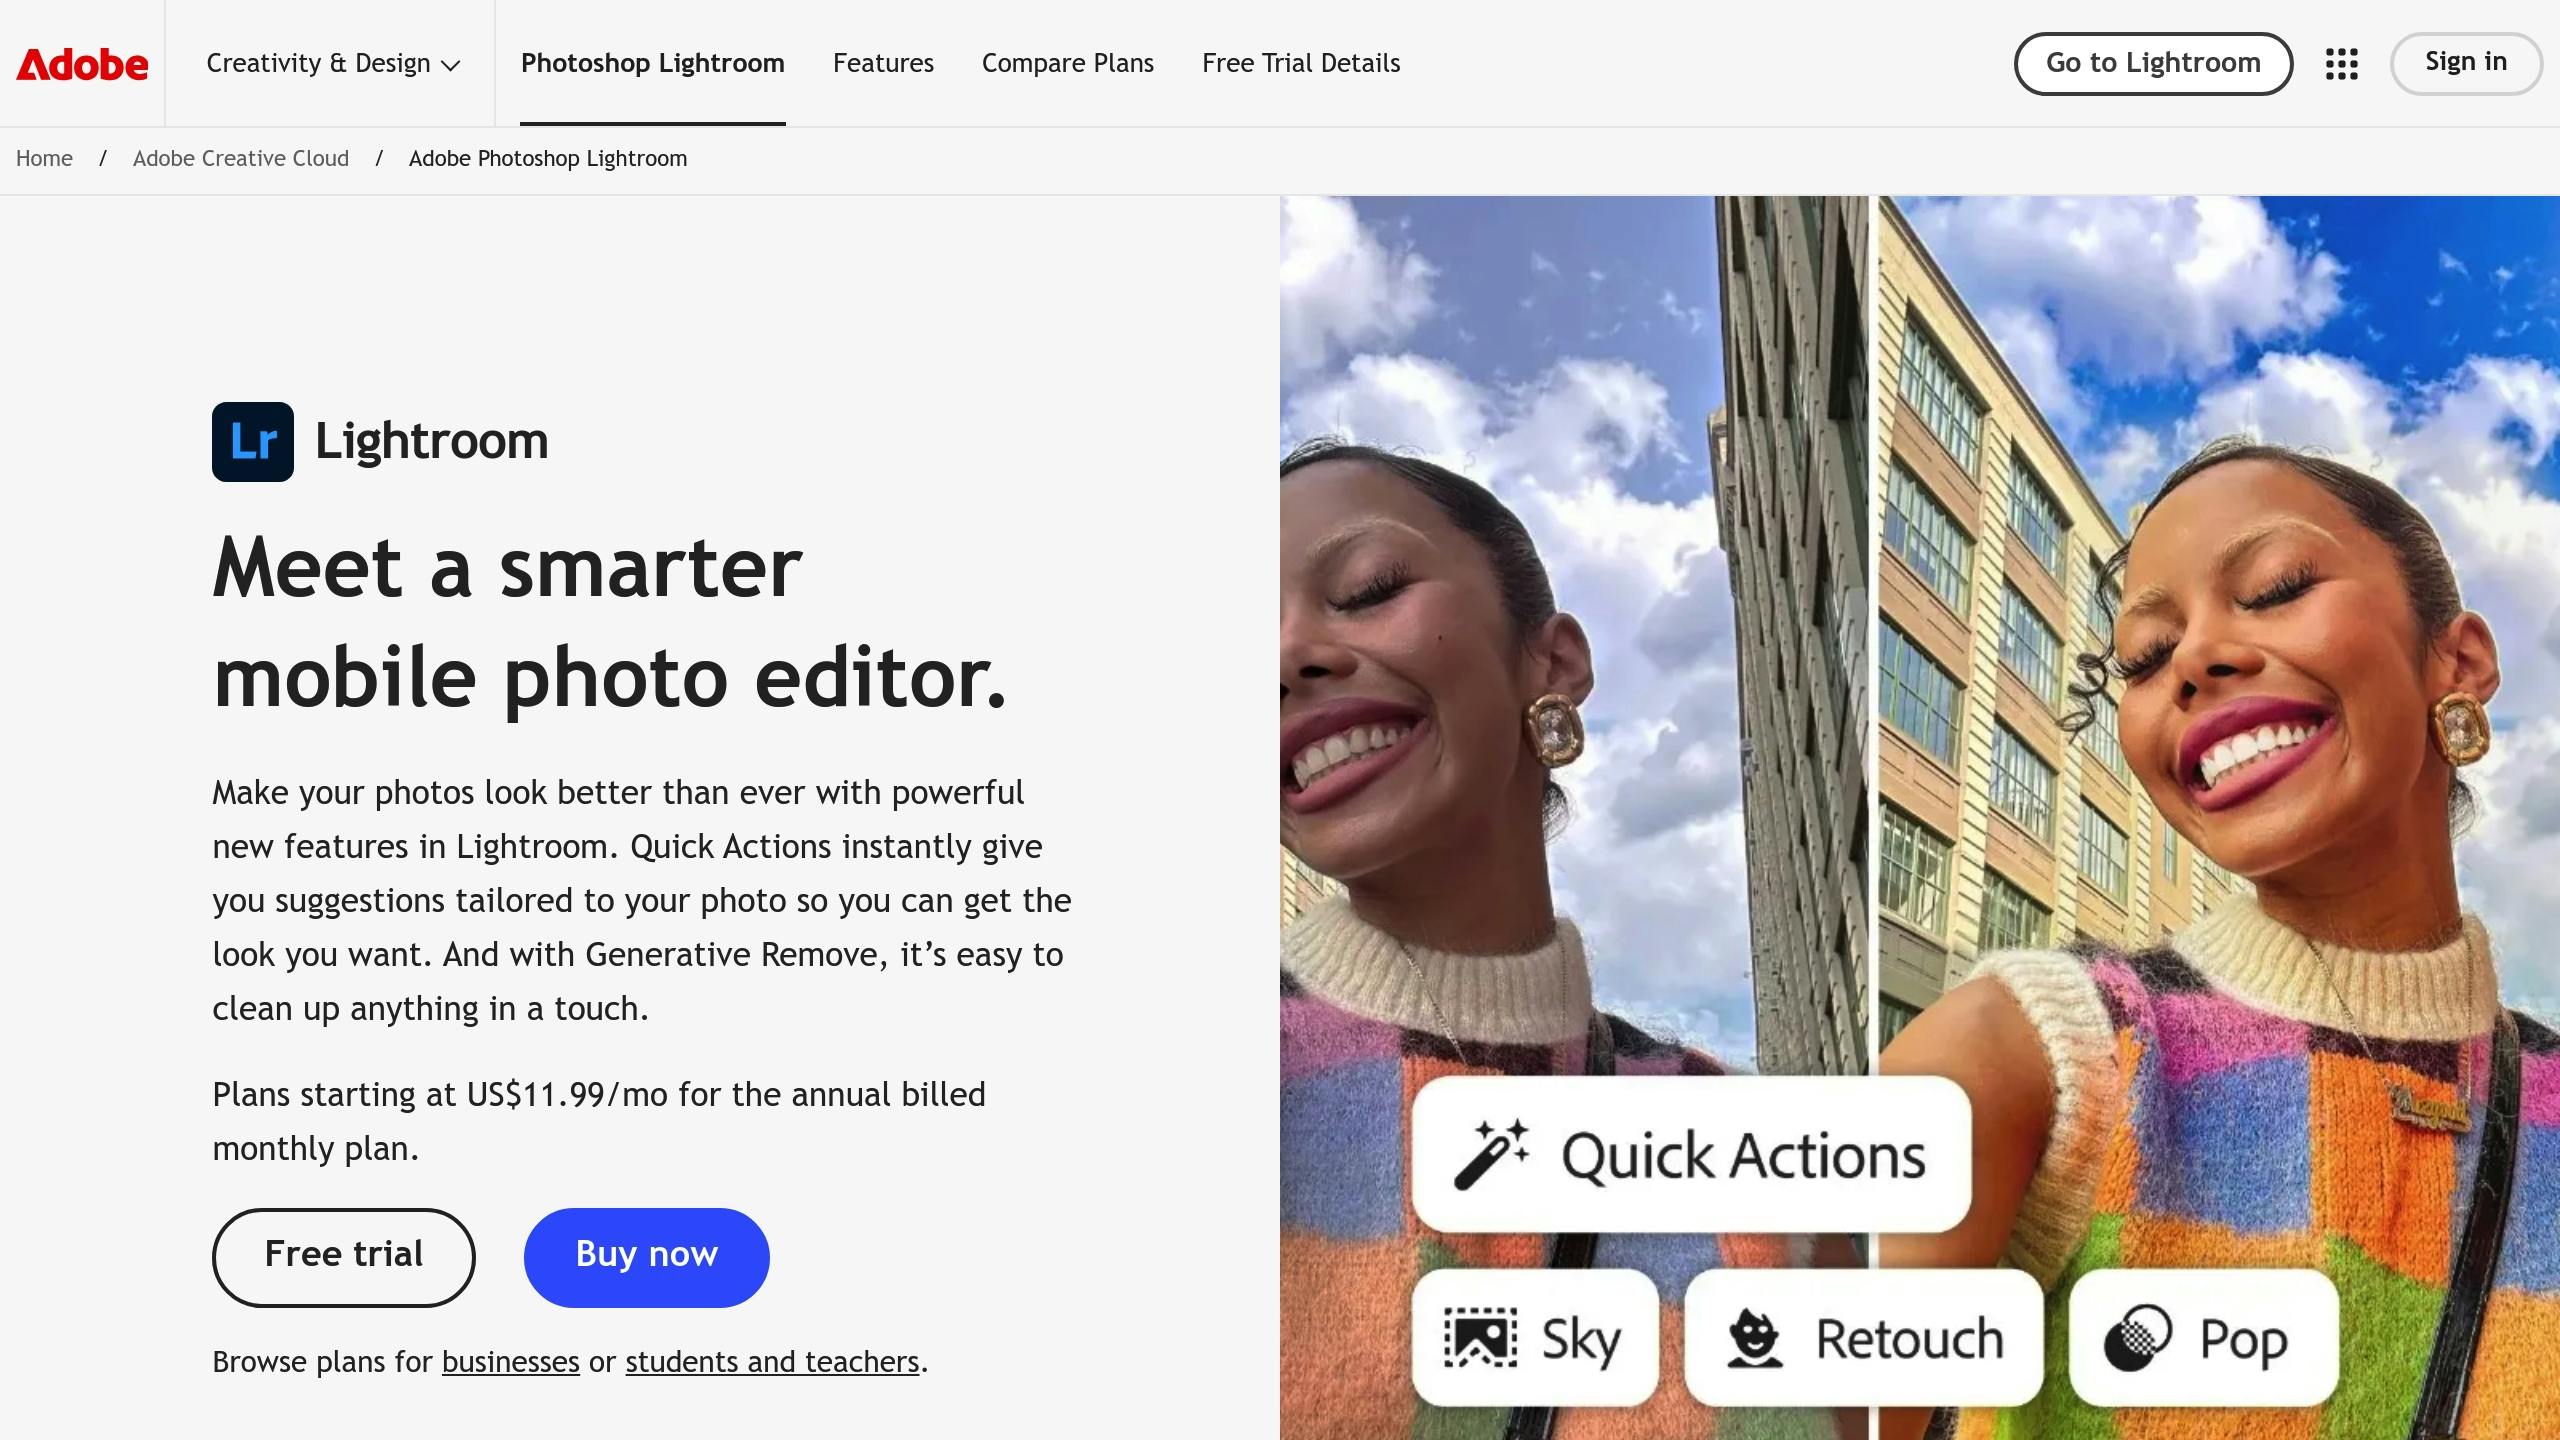Click the Sign in button

[2466, 64]
